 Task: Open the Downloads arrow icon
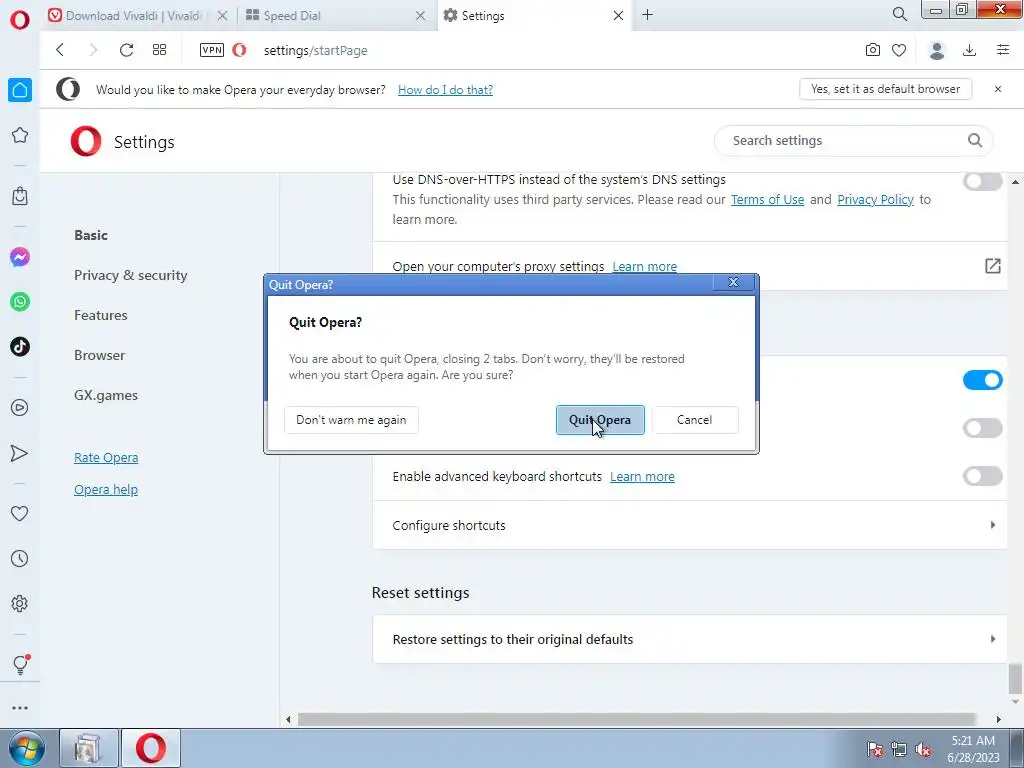[x=970, y=50]
